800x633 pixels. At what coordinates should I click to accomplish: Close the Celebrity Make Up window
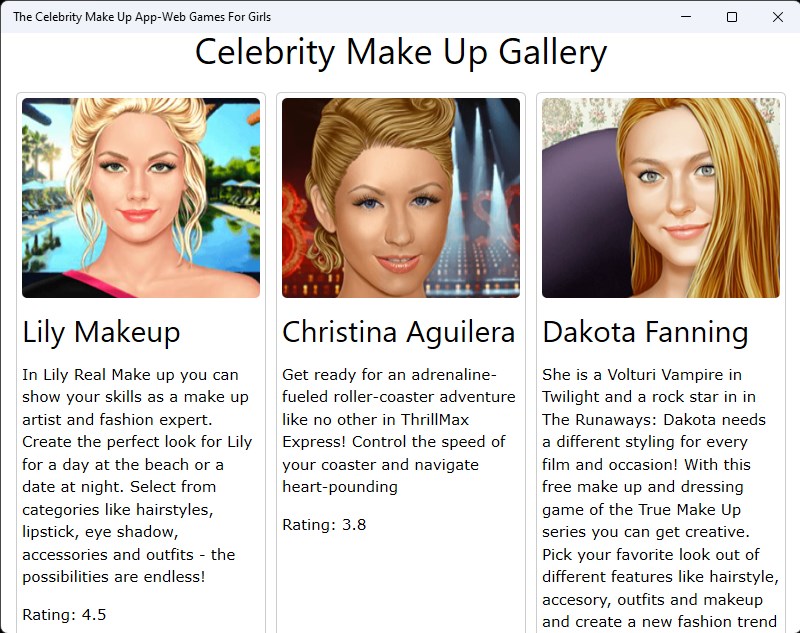778,17
